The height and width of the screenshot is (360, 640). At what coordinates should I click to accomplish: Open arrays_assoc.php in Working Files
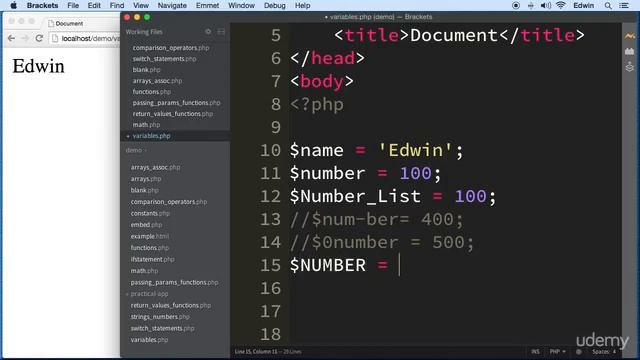pyautogui.click(x=157, y=81)
